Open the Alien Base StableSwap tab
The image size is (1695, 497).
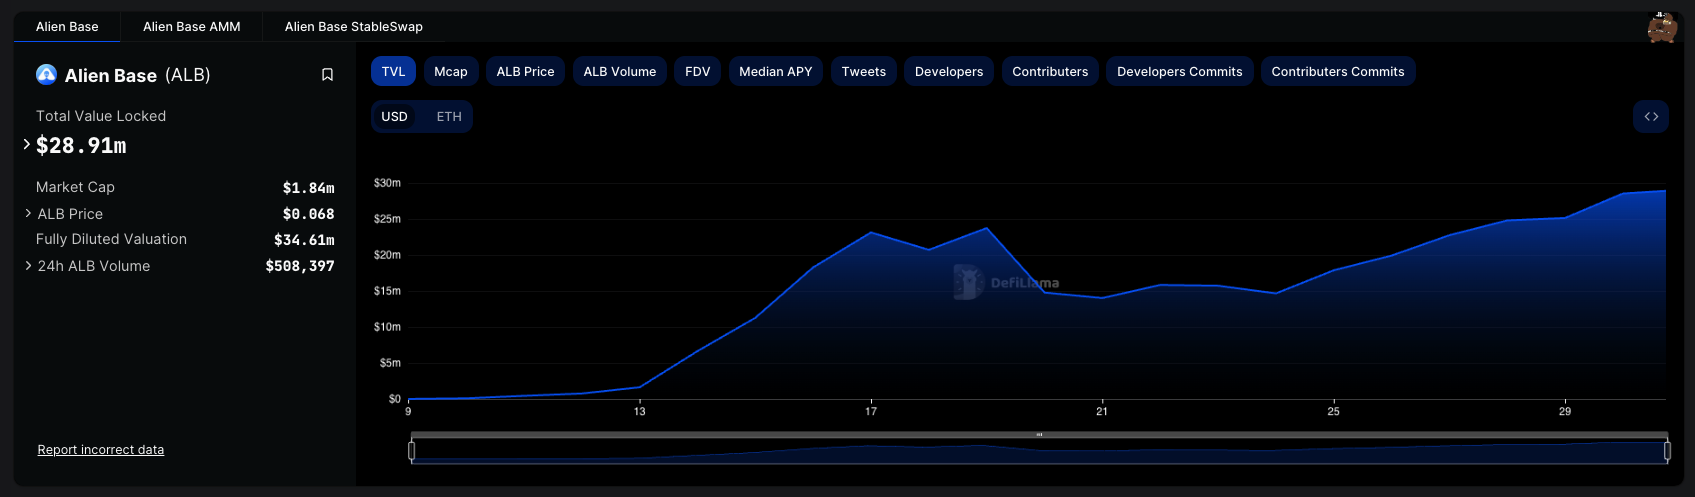click(x=353, y=27)
